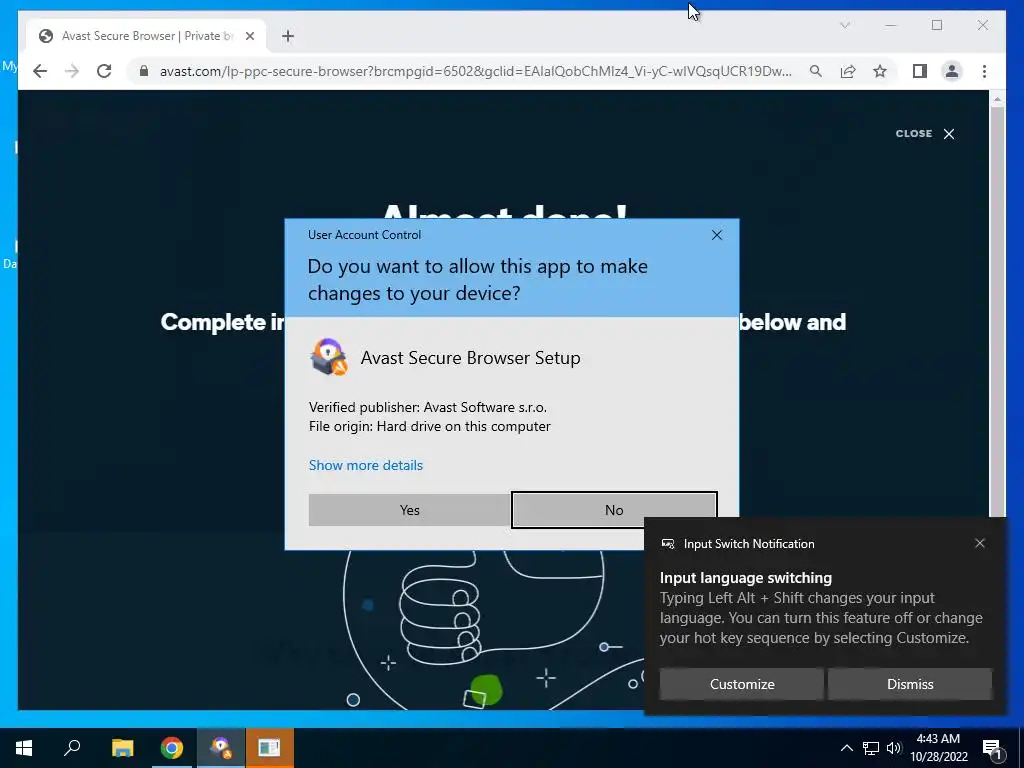Click the Customize button in the notification

(742, 684)
